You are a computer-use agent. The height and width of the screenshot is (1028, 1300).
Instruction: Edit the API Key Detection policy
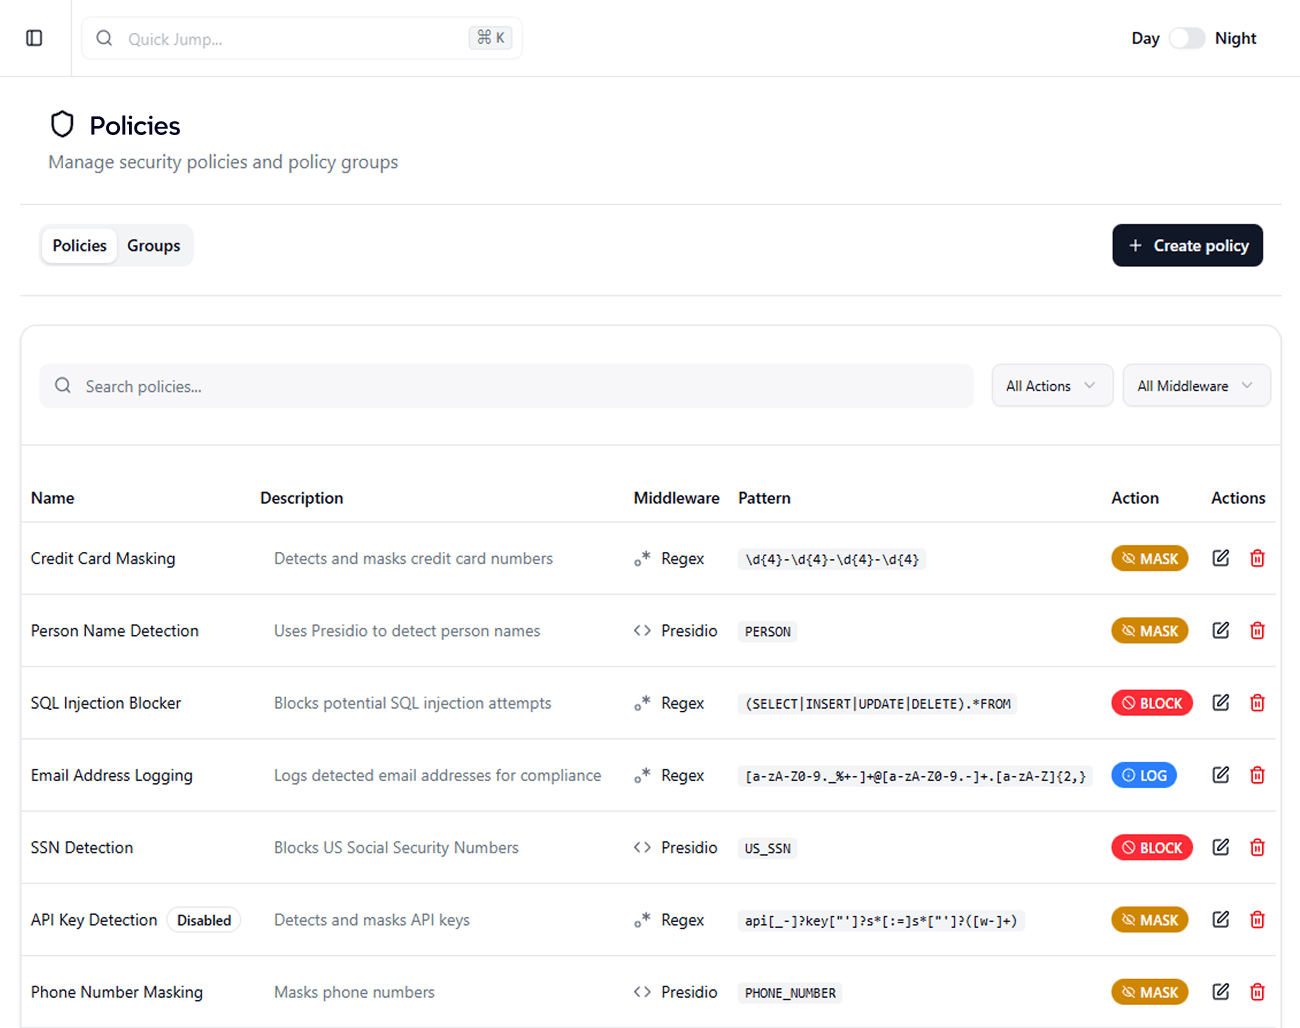[1221, 919]
